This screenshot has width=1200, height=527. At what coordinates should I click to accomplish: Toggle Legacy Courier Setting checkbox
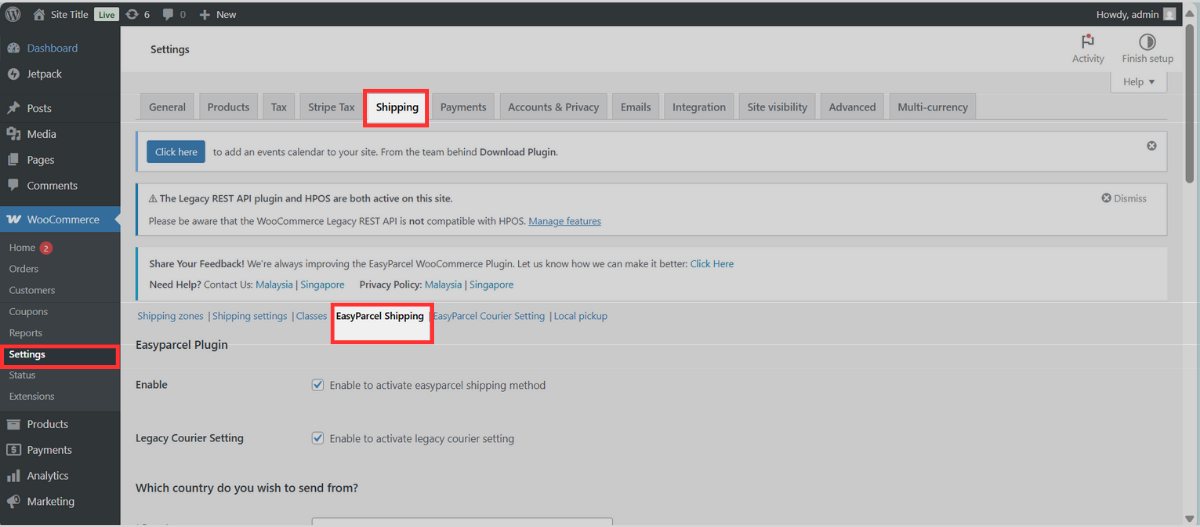[318, 438]
